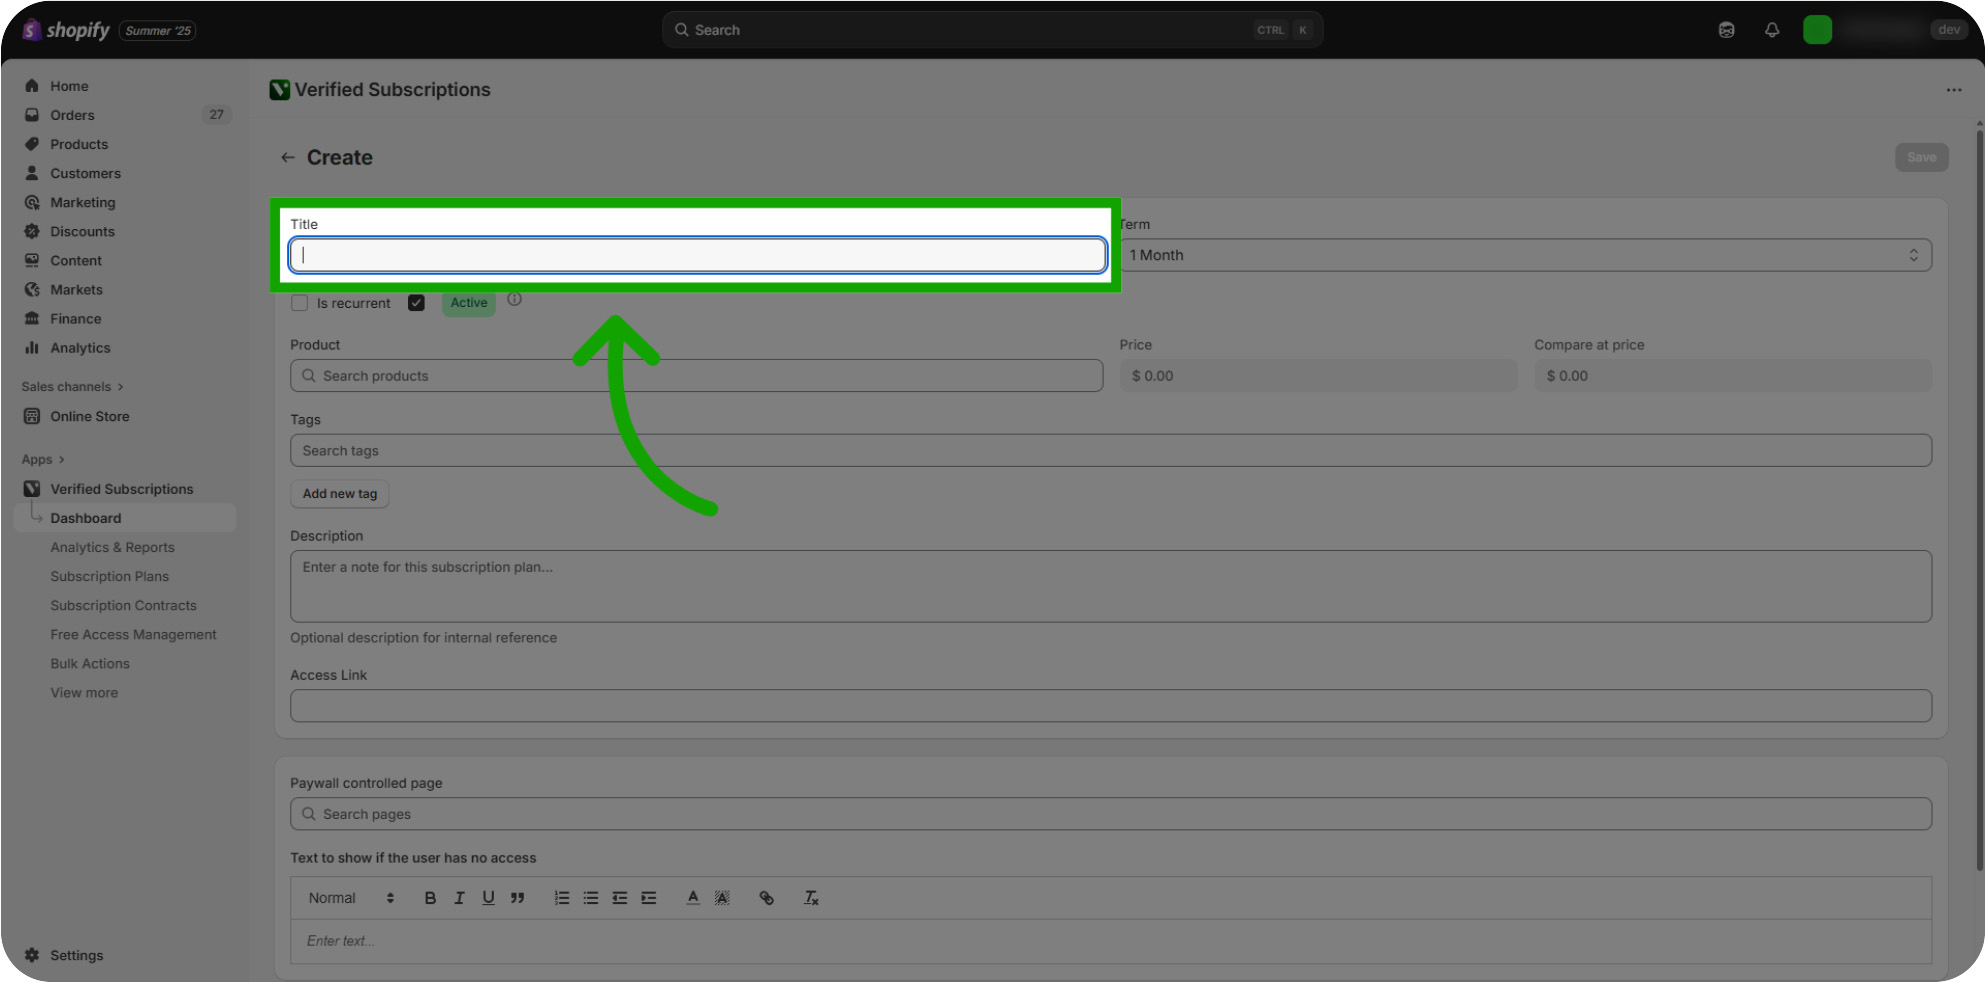Click the Discounts badge icon
This screenshot has height=982, width=1986.
coord(32,231)
